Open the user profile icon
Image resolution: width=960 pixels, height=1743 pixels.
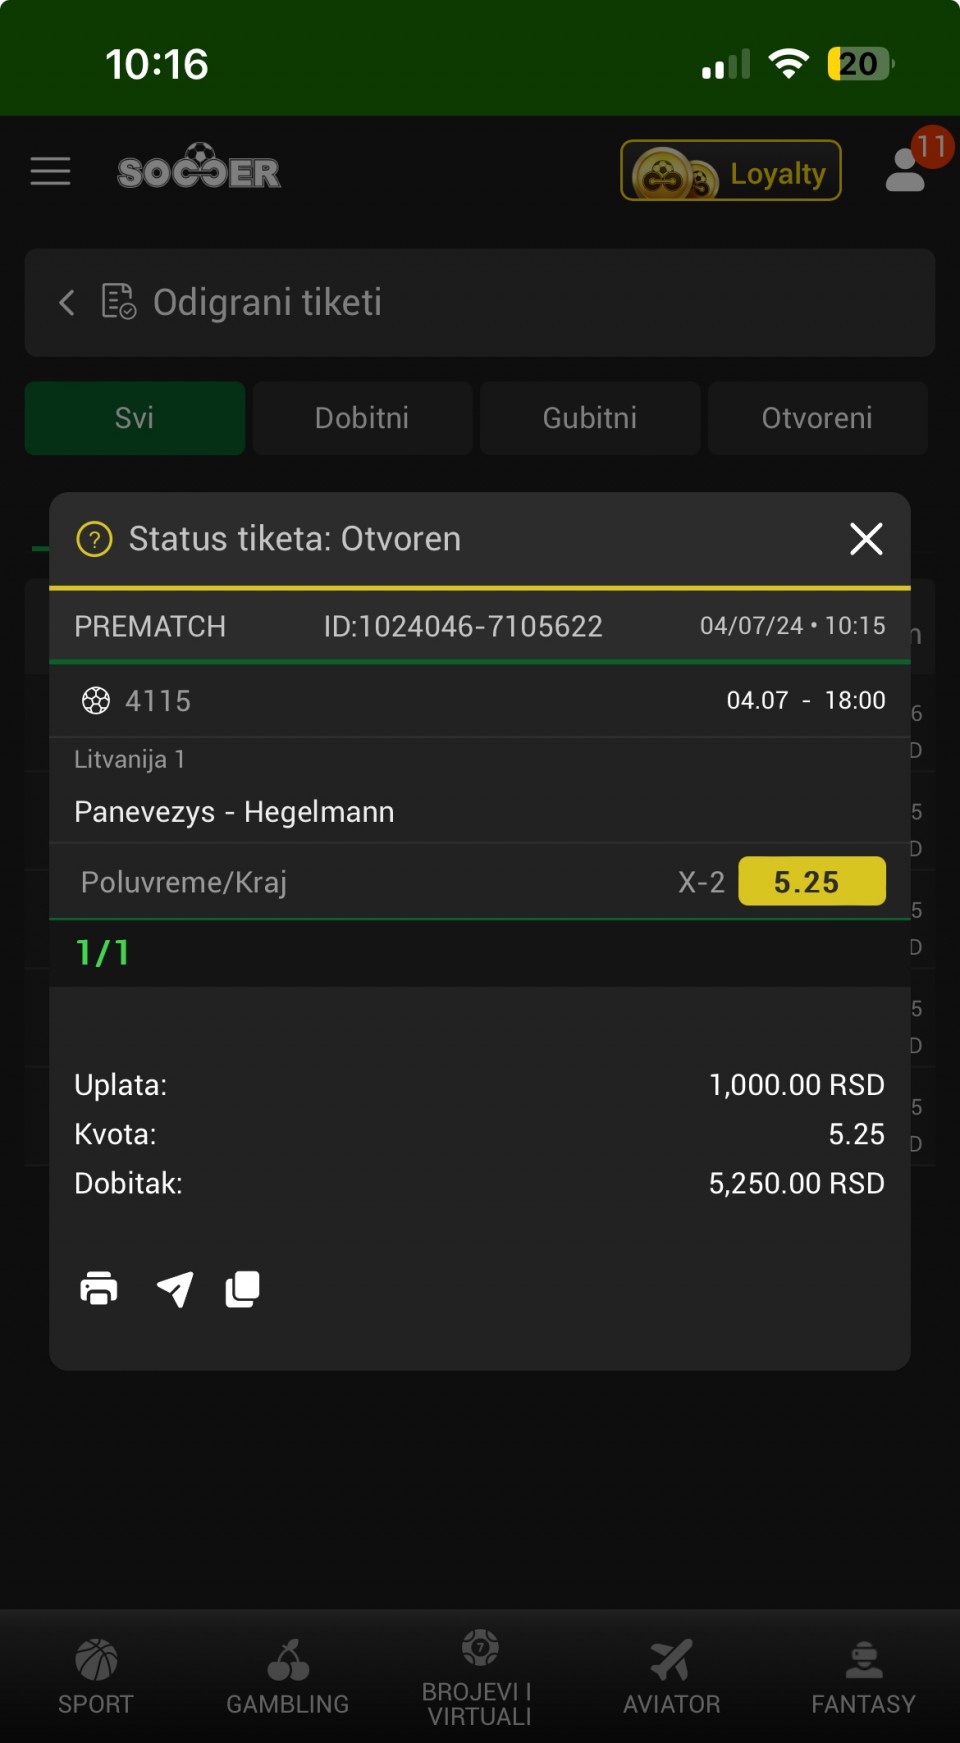tap(906, 170)
